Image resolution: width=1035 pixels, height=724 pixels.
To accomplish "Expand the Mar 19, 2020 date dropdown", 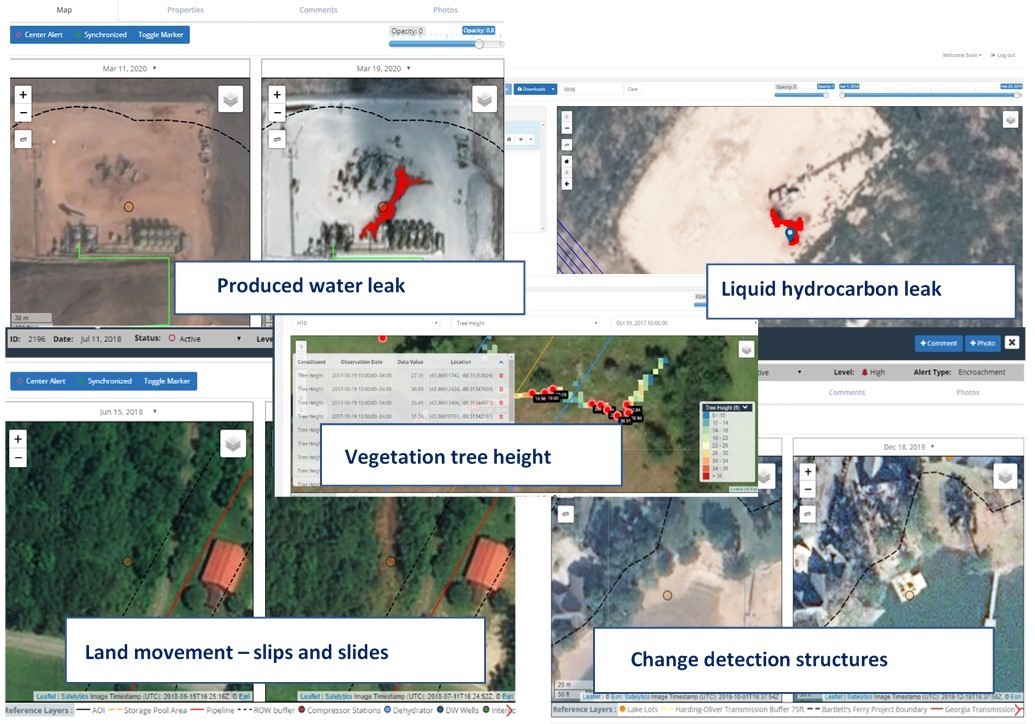I will coord(383,68).
